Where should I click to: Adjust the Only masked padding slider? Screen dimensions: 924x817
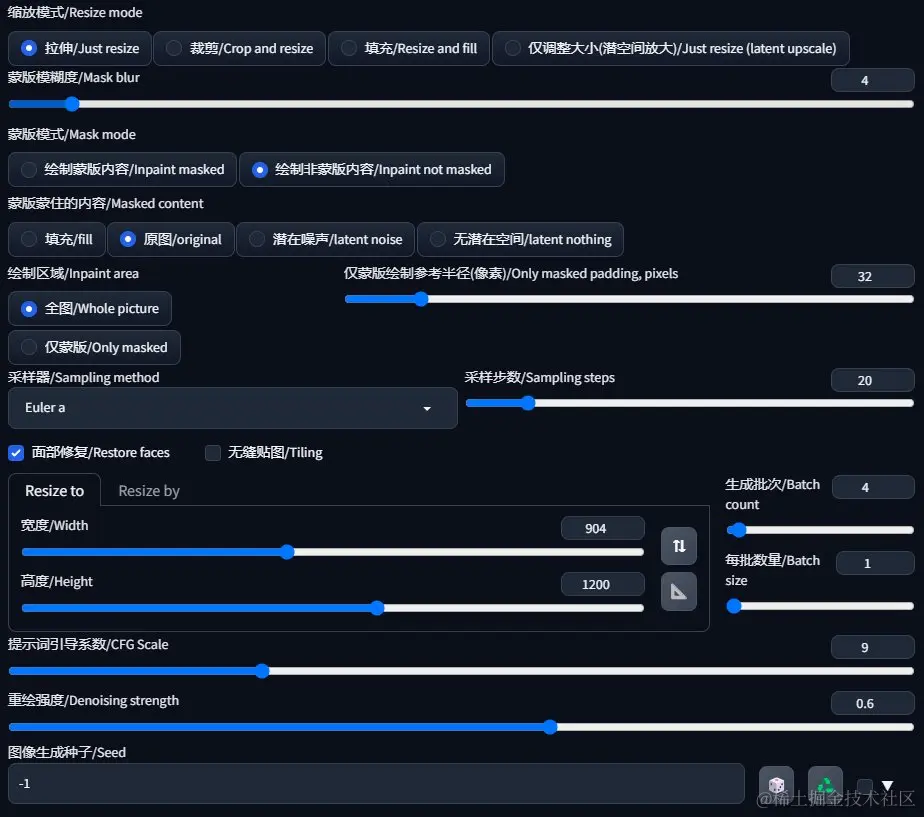629,299
